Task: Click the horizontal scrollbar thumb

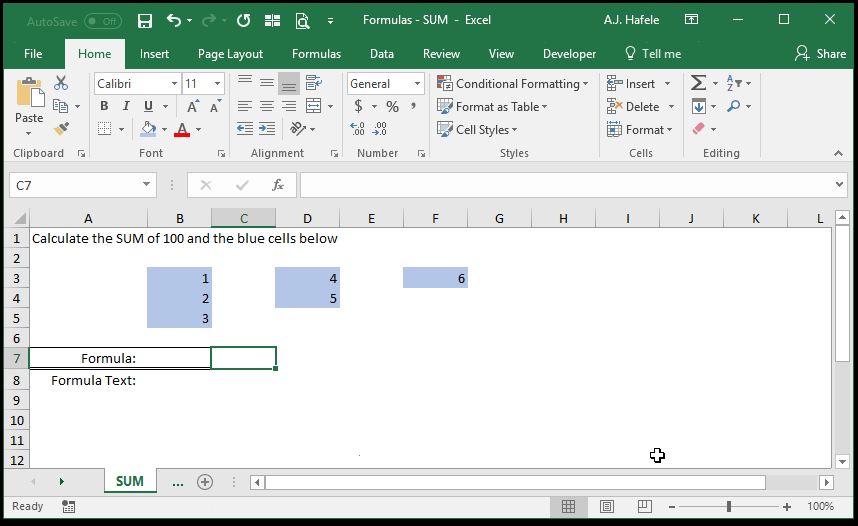Action: (x=515, y=482)
